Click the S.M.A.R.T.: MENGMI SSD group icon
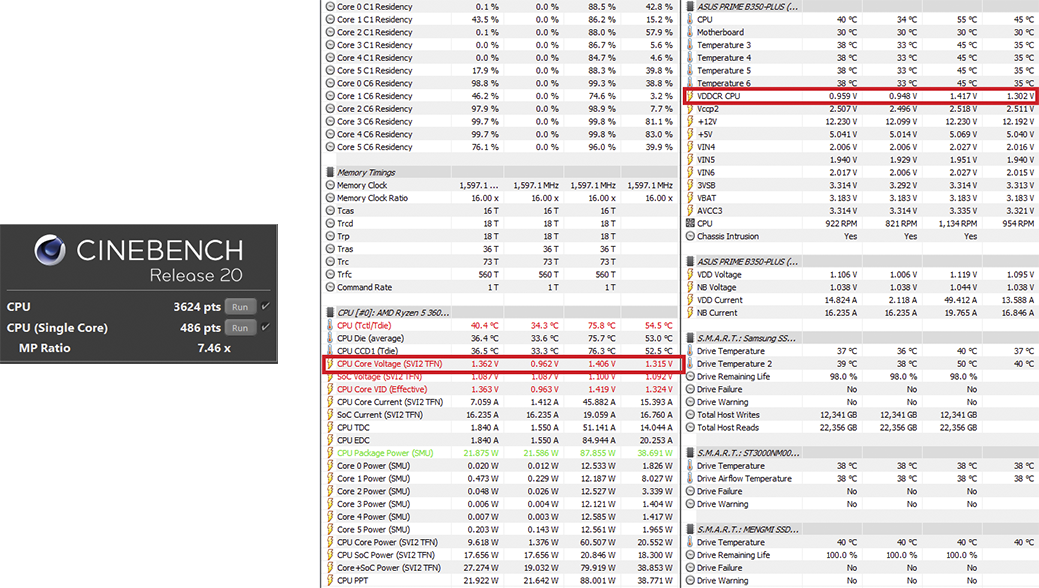 tap(690, 529)
